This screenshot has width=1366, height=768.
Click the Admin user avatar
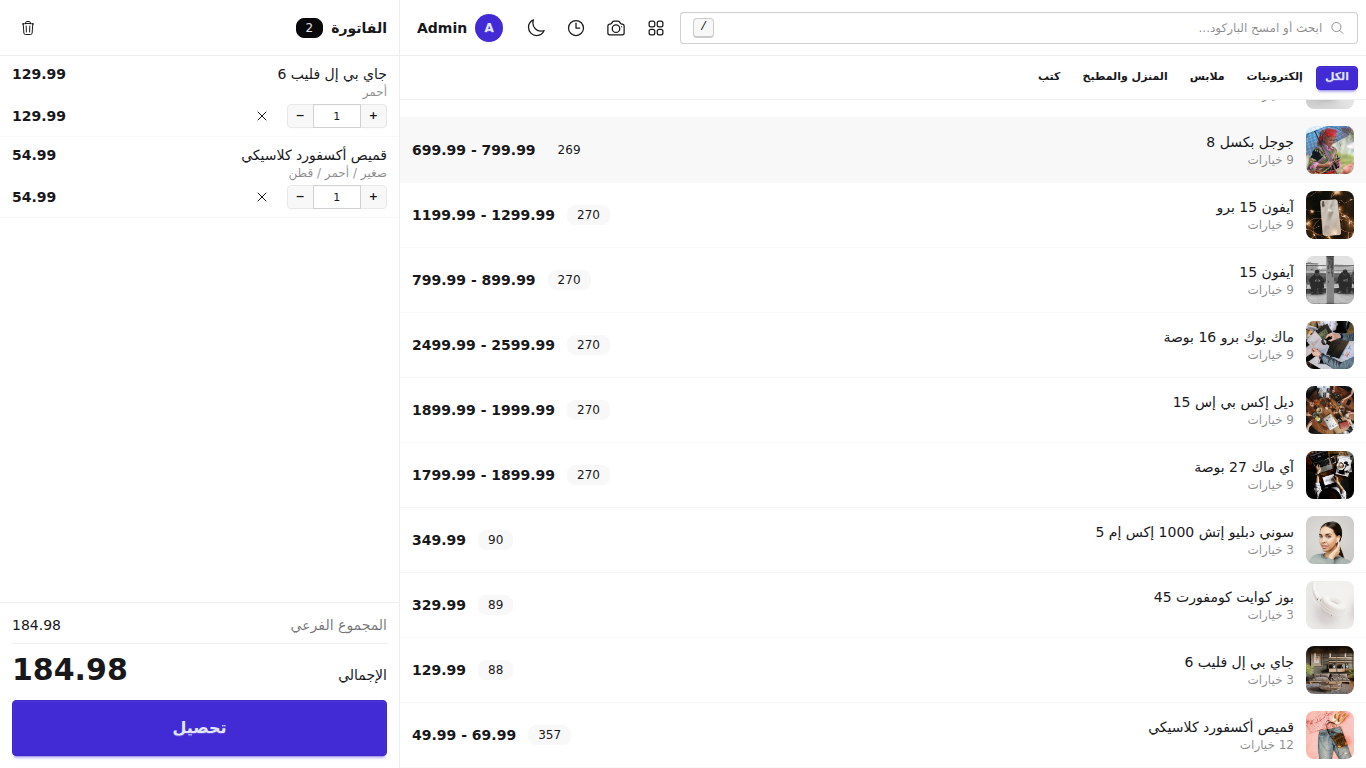click(x=489, y=28)
